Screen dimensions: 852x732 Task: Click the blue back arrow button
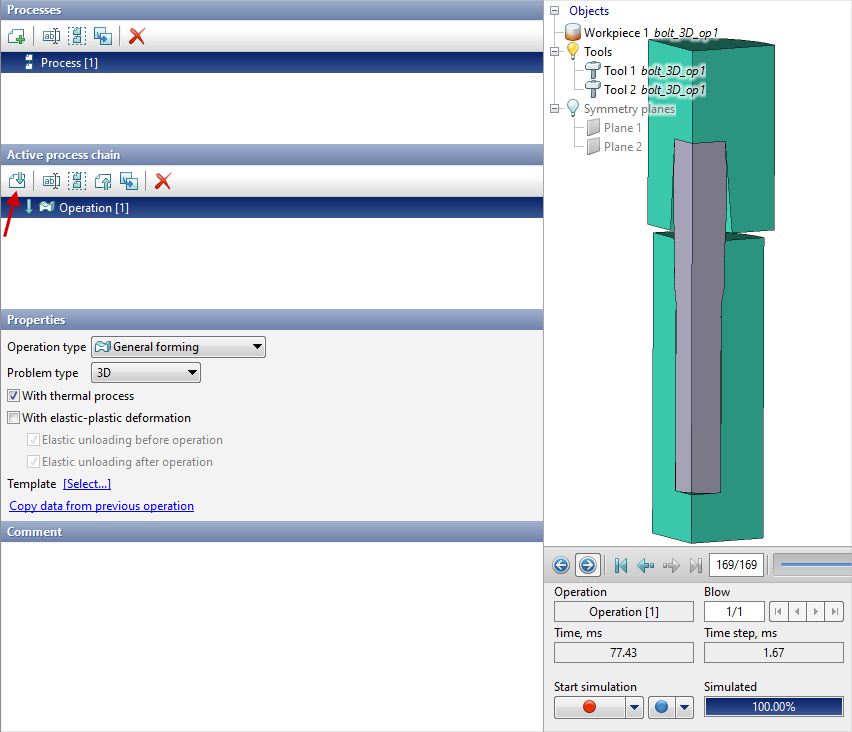[561, 565]
